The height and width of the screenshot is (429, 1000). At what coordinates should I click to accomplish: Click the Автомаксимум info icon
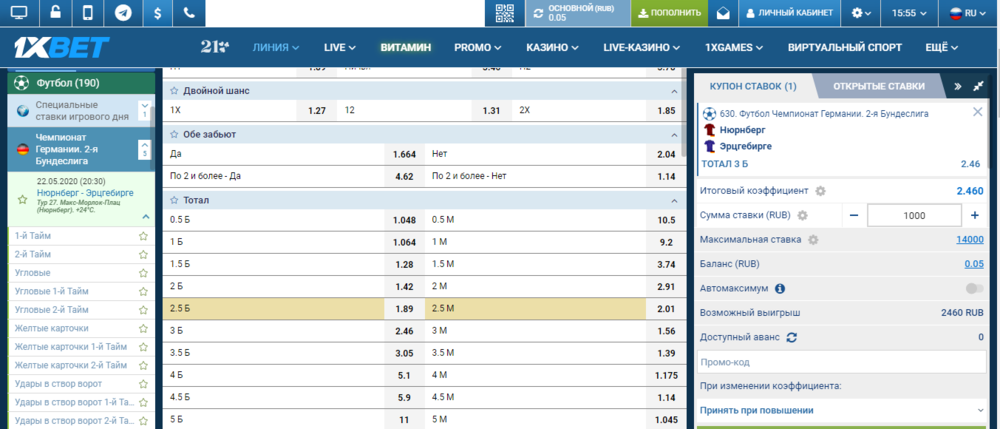(x=779, y=289)
